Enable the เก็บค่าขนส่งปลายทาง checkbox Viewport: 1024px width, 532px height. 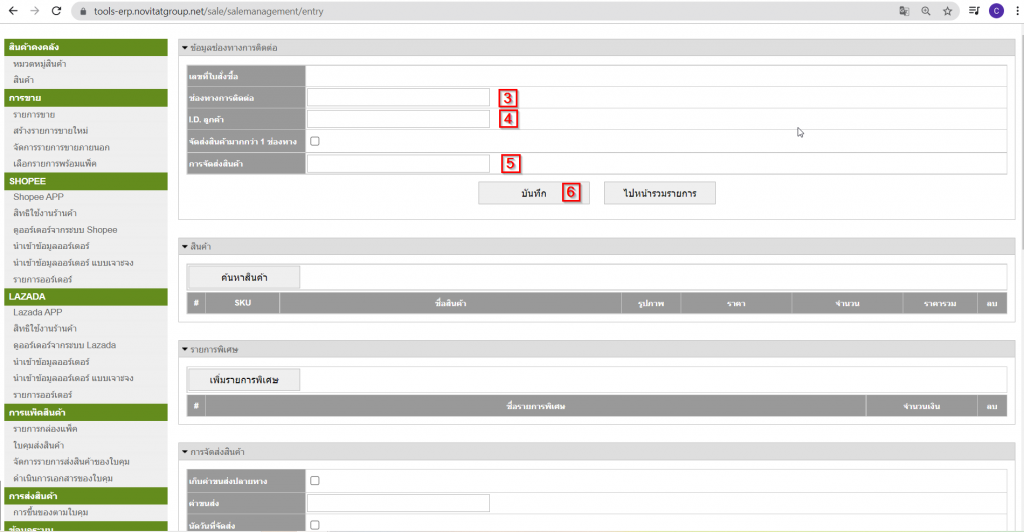click(x=314, y=481)
